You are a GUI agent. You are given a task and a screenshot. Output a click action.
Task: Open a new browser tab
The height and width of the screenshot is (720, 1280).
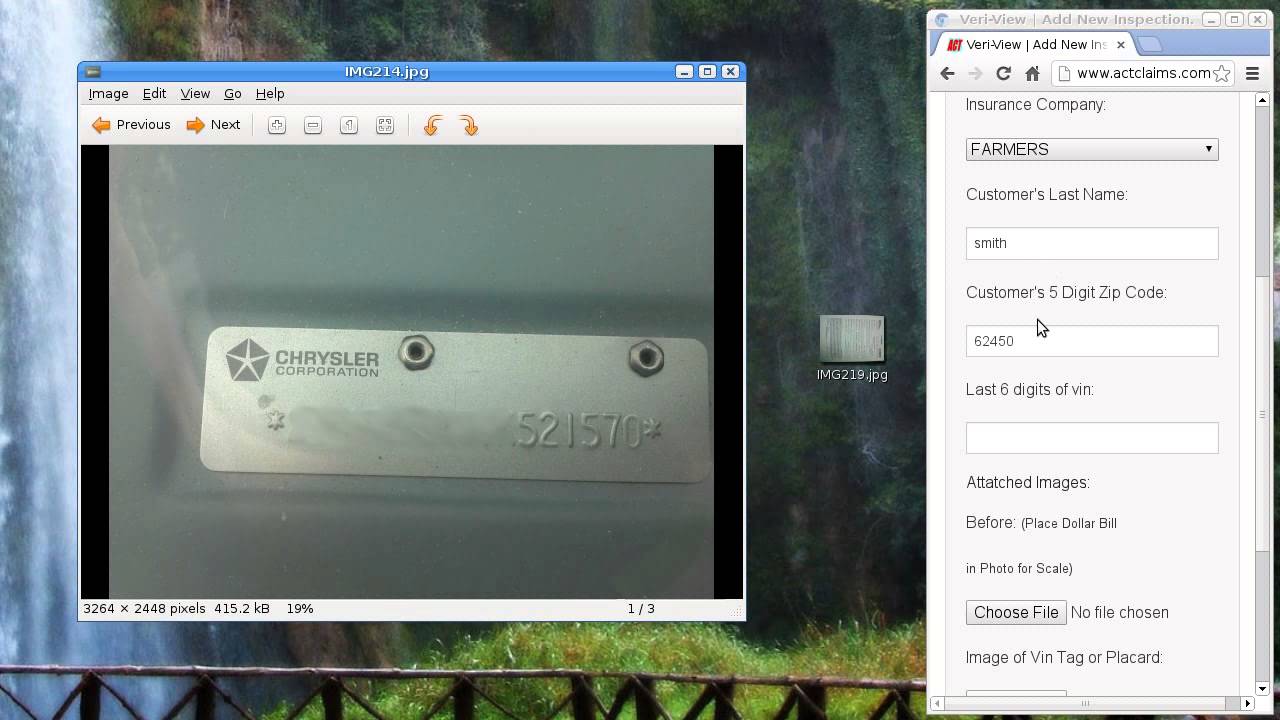coord(1150,45)
